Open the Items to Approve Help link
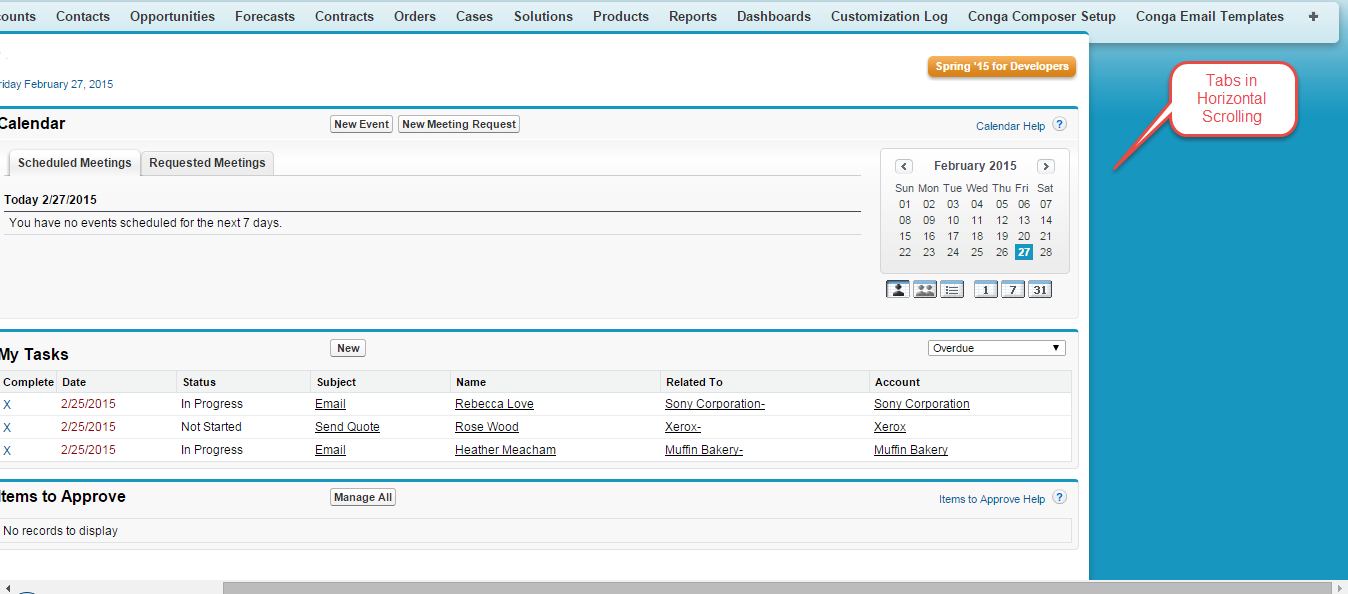This screenshot has width=1348, height=594. (x=992, y=499)
